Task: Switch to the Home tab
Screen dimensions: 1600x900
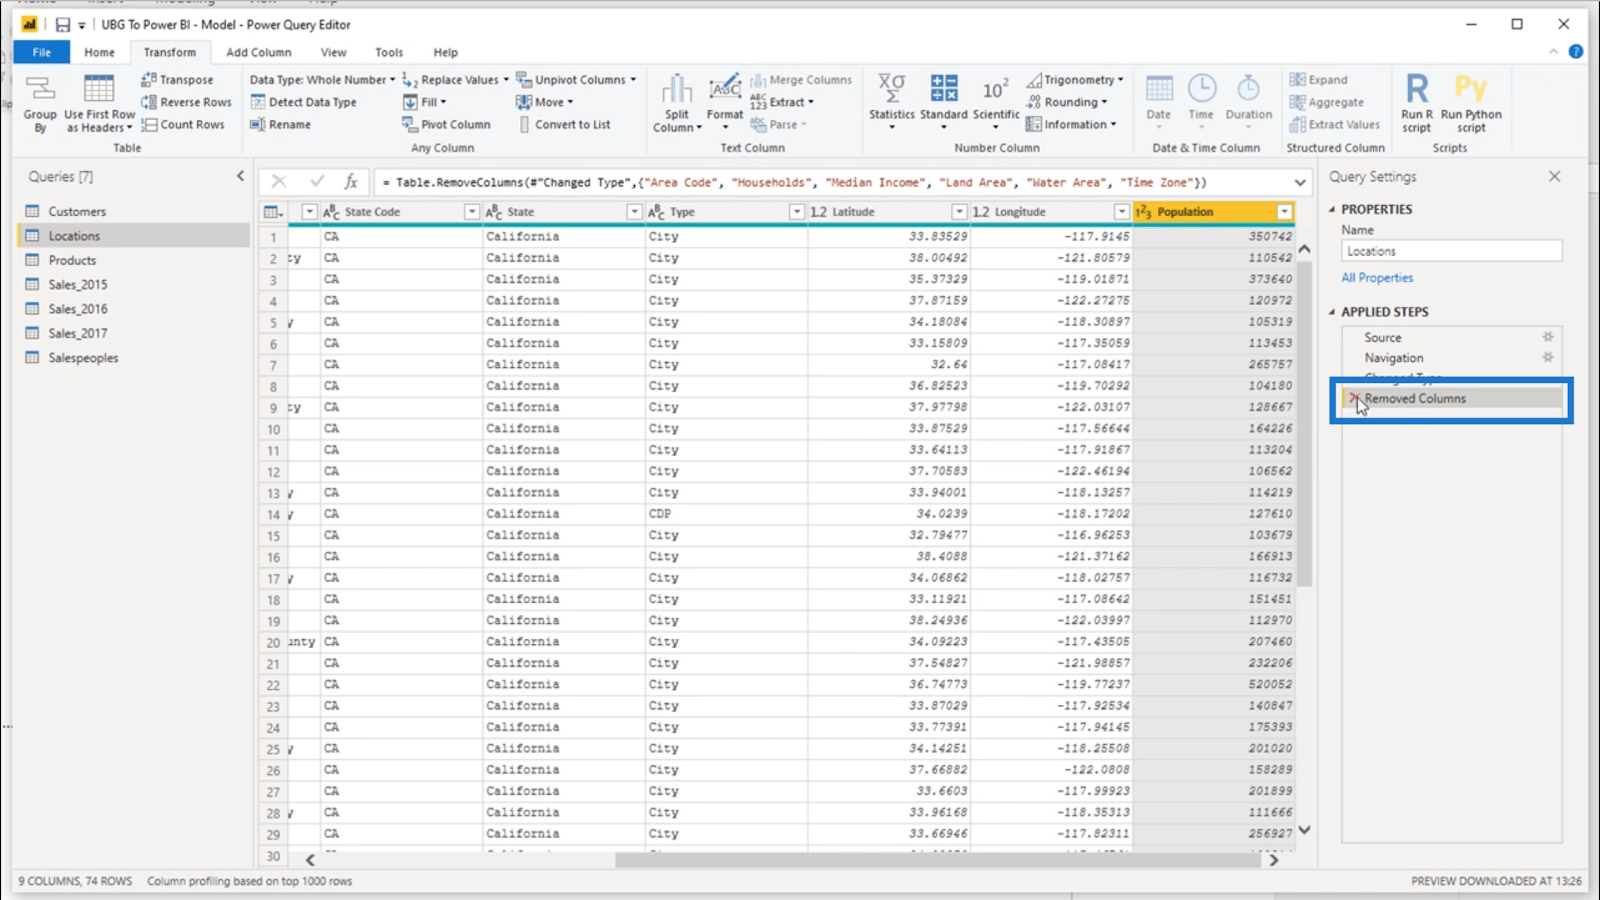Action: click(x=99, y=52)
